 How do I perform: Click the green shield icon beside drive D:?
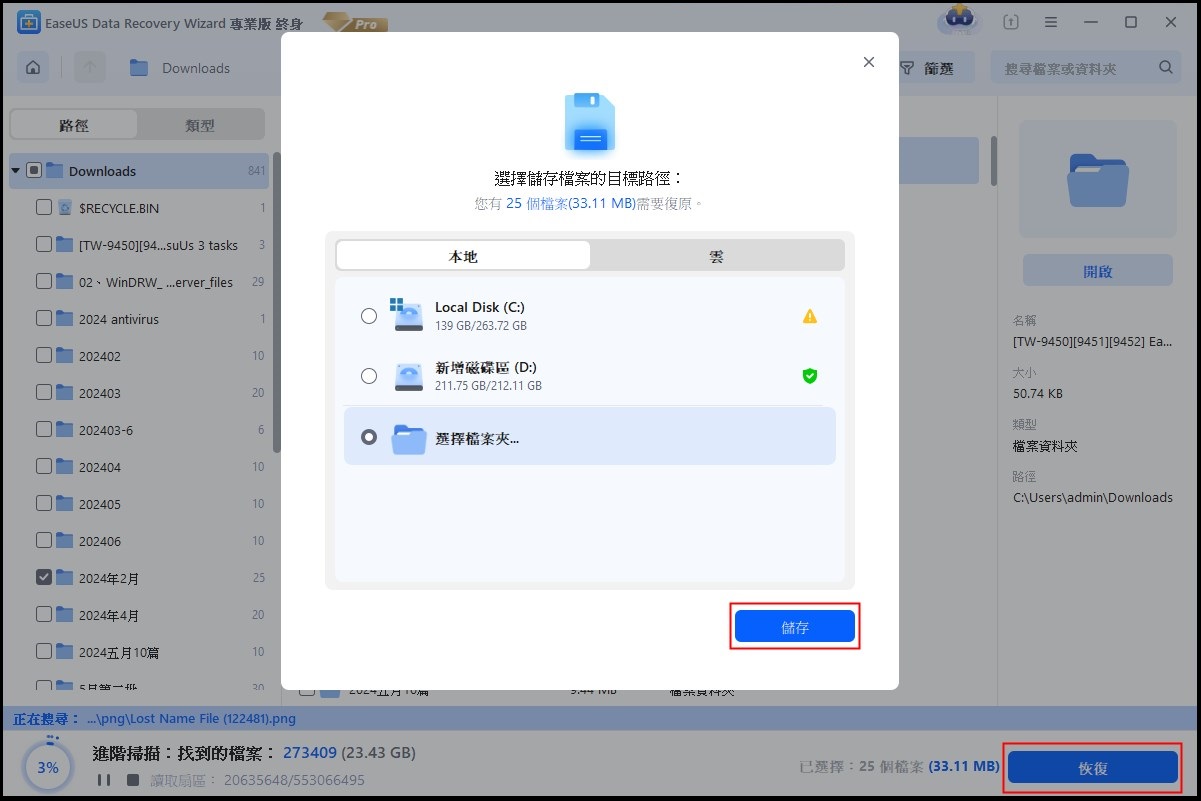point(809,376)
